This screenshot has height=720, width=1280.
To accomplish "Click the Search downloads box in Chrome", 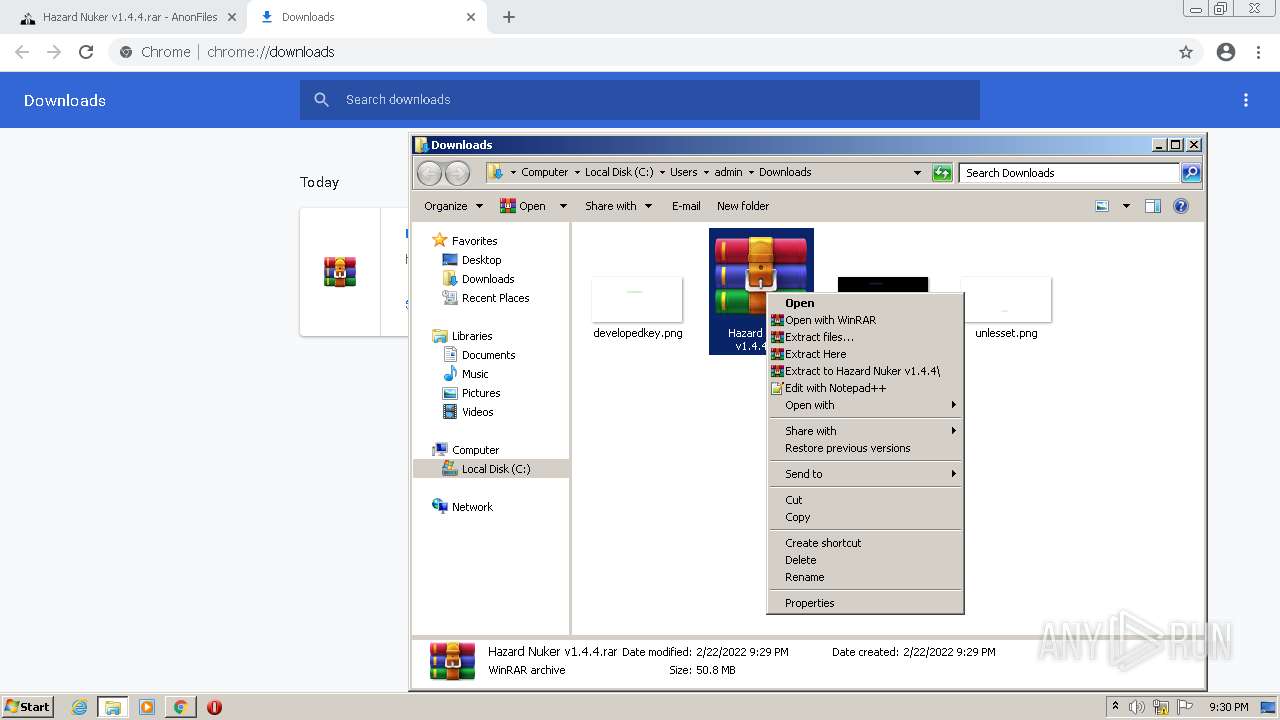I will click(640, 100).
